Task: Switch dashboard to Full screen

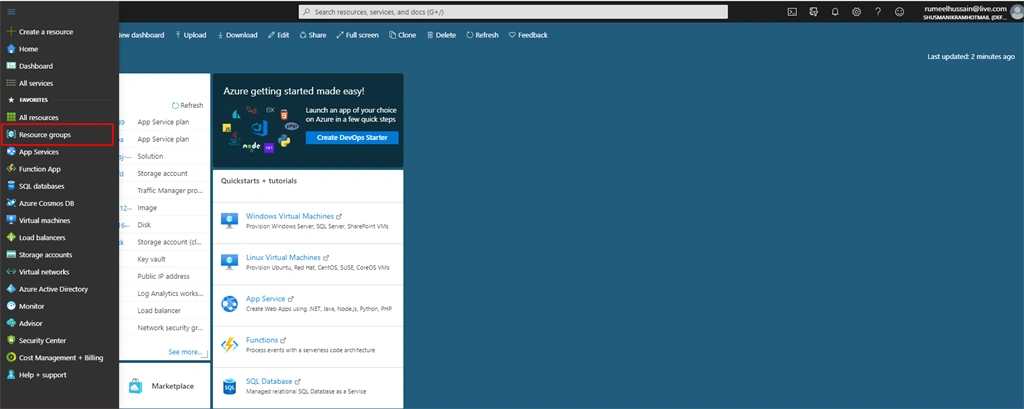Action: pos(357,35)
